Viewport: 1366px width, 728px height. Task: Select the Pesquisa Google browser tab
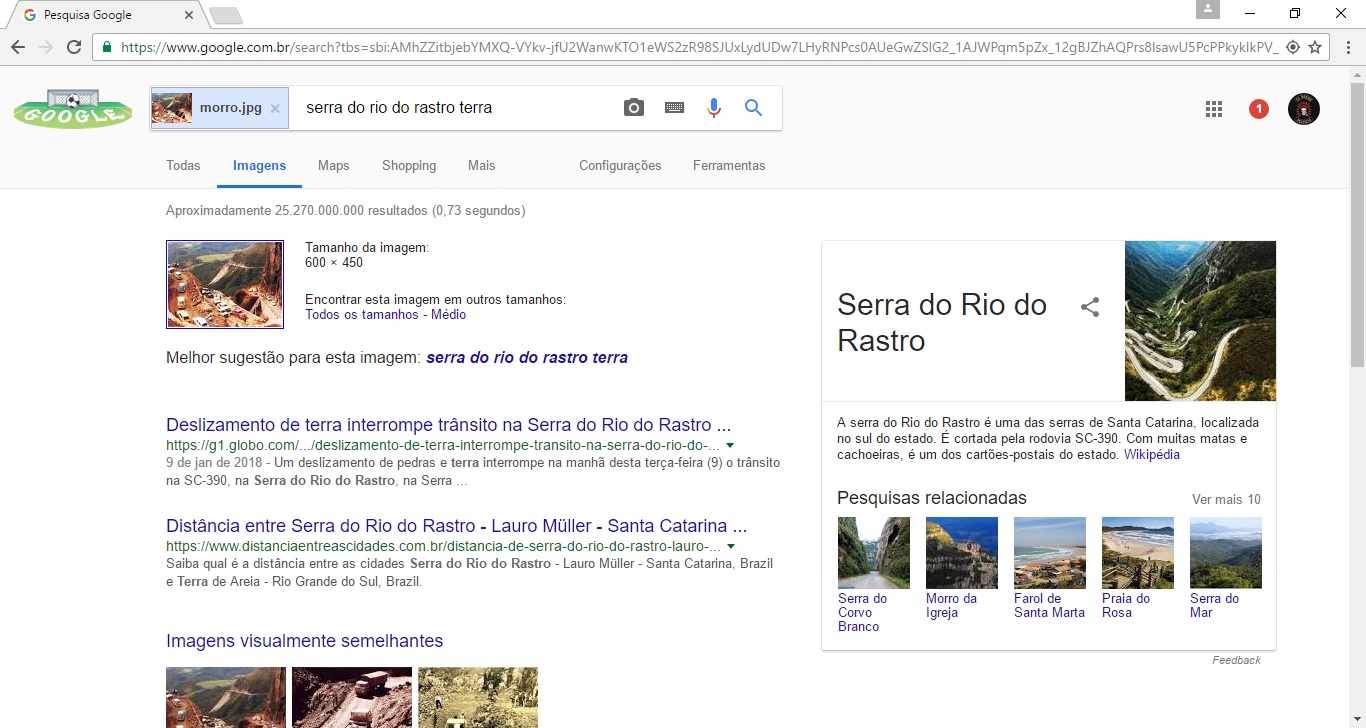coord(105,15)
